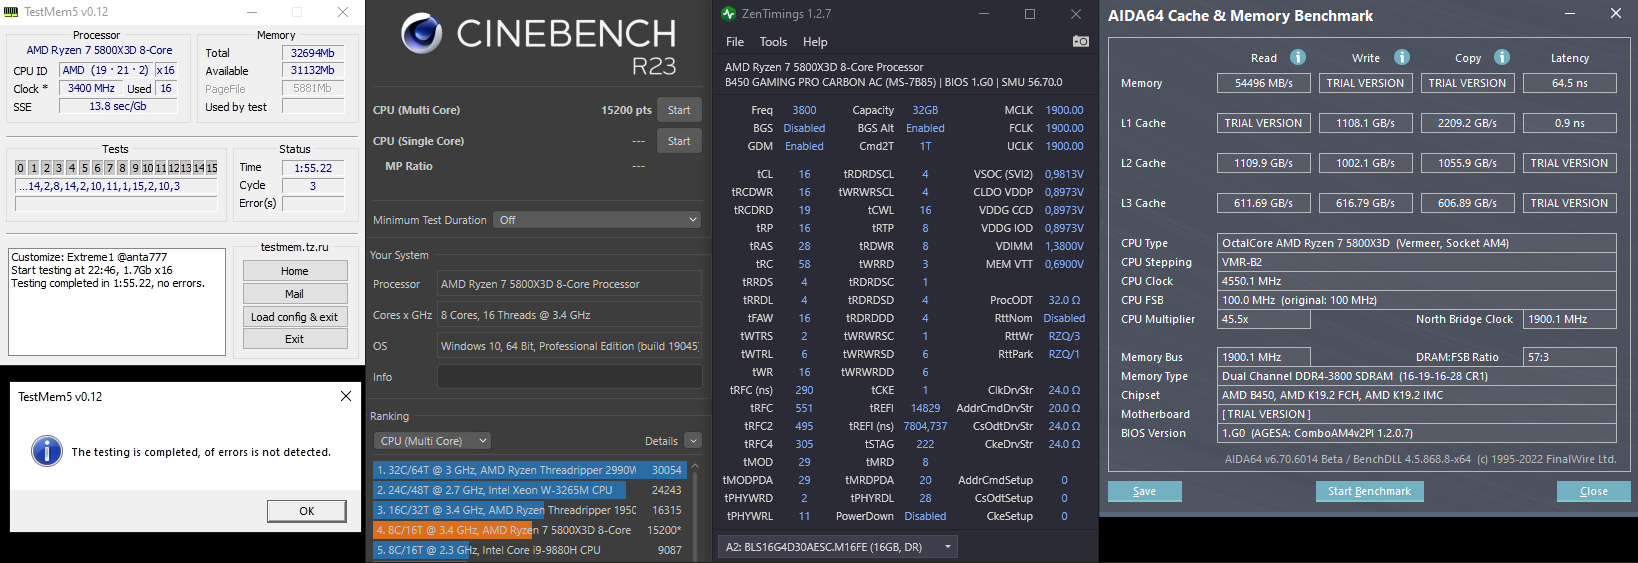Click the empty Info field in Cinebench

(569, 377)
